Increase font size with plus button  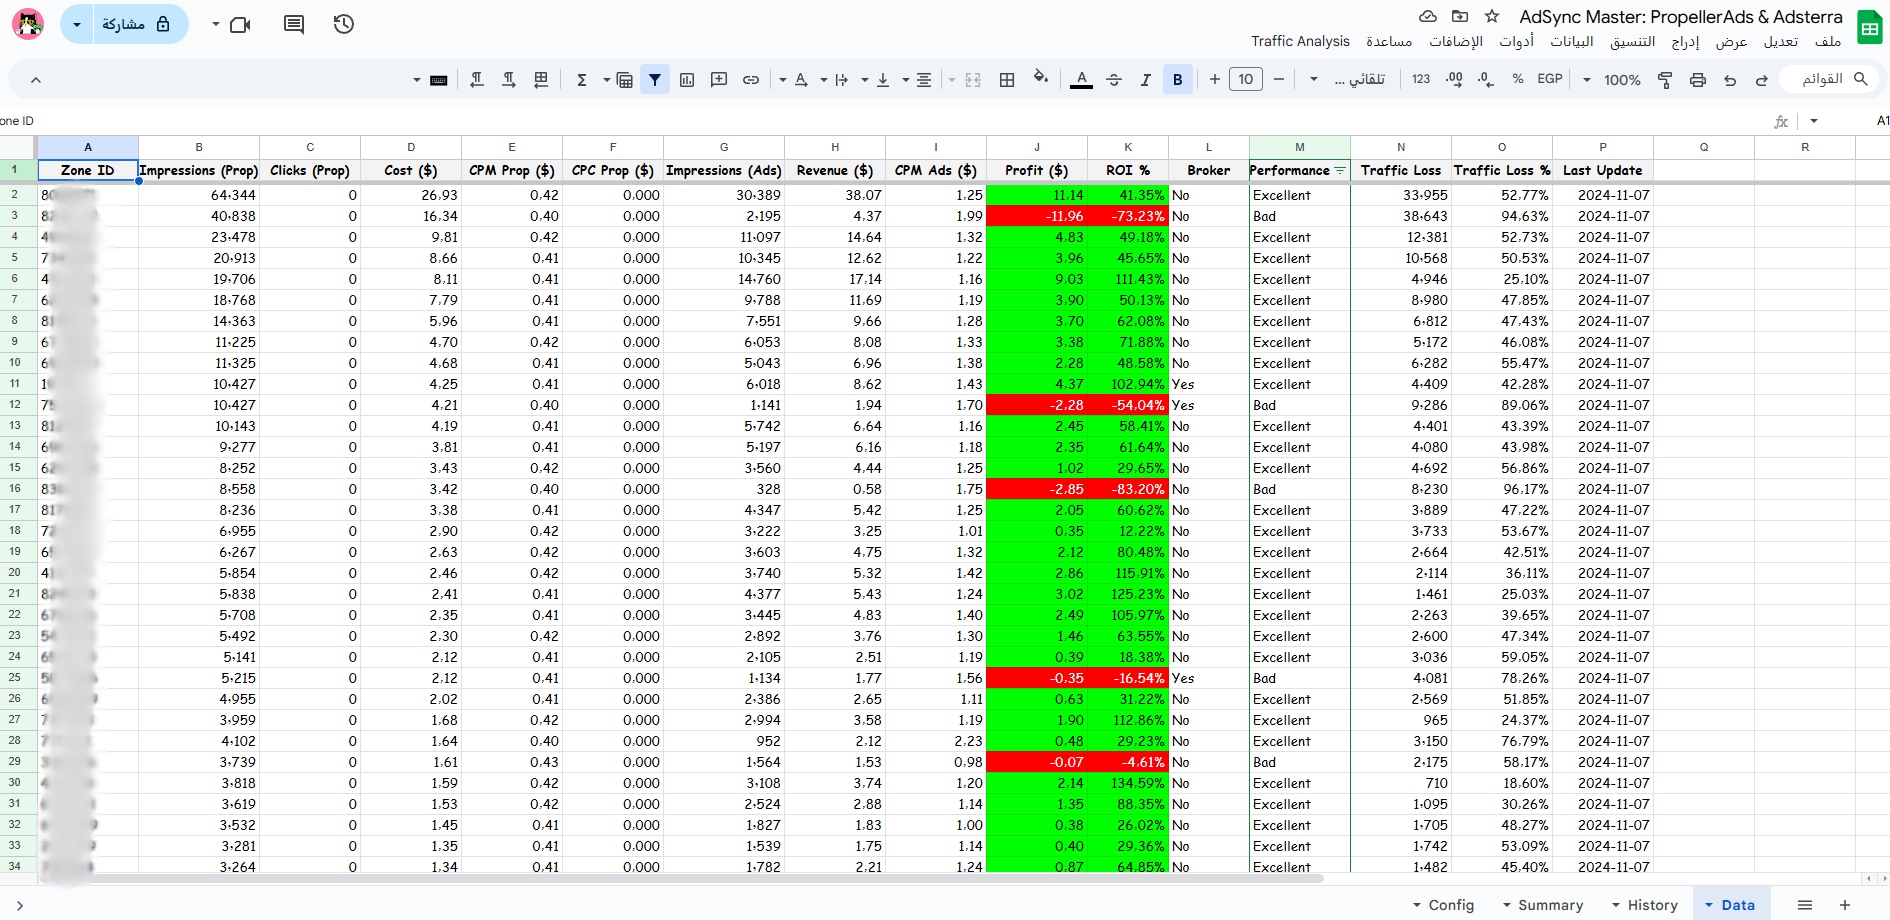[1214, 79]
